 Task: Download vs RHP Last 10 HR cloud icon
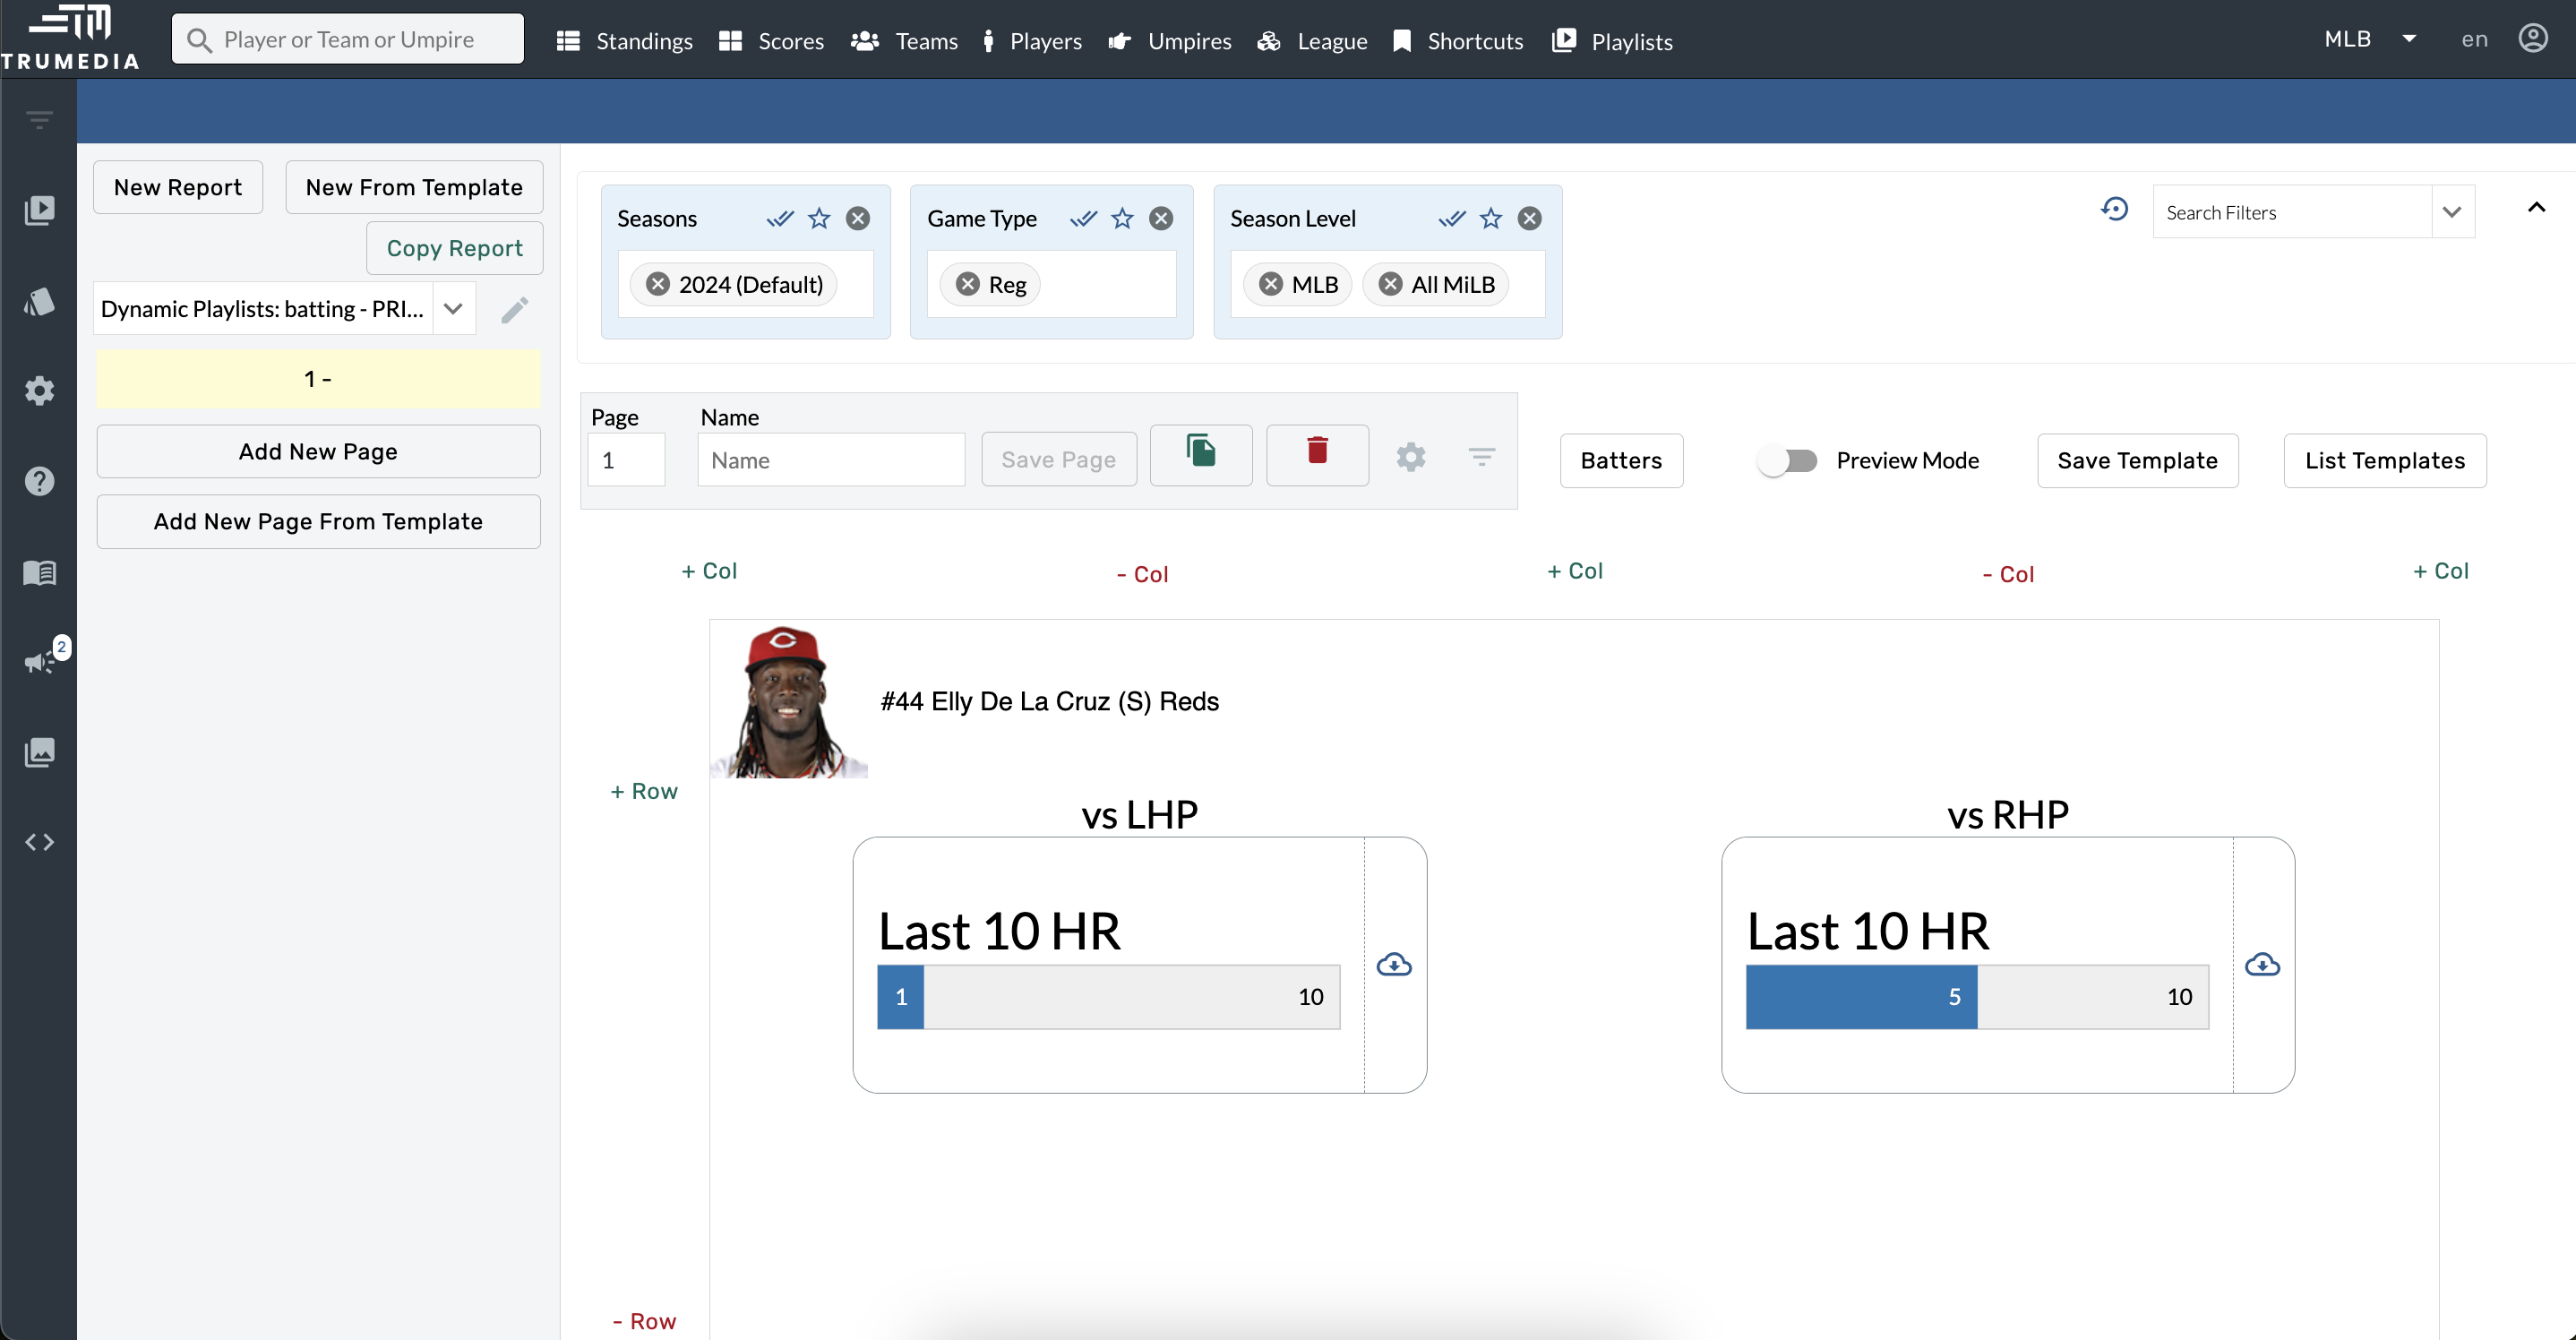click(2262, 965)
